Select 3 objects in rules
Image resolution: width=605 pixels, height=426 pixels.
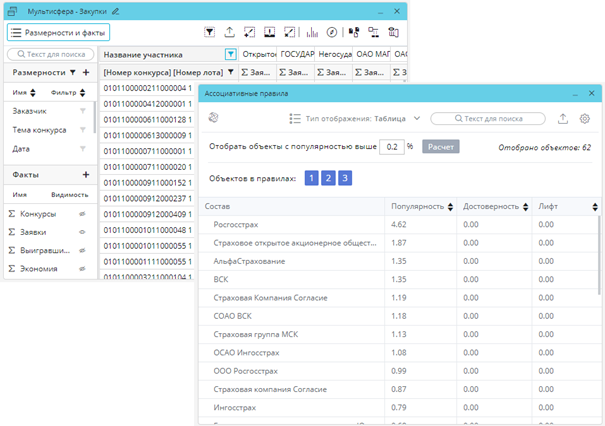(345, 178)
